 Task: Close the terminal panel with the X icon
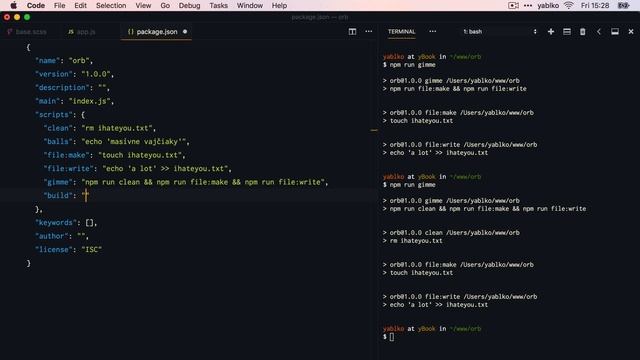point(631,31)
